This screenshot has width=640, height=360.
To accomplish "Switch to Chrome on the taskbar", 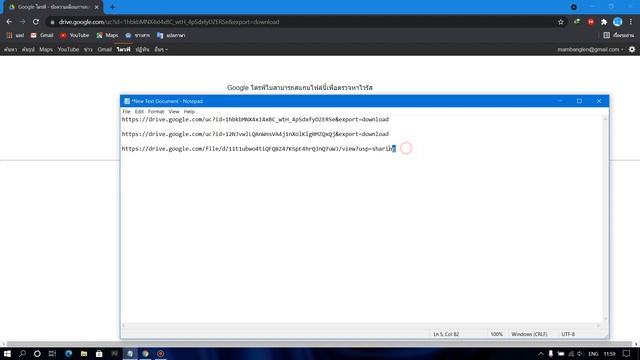I will point(145,353).
